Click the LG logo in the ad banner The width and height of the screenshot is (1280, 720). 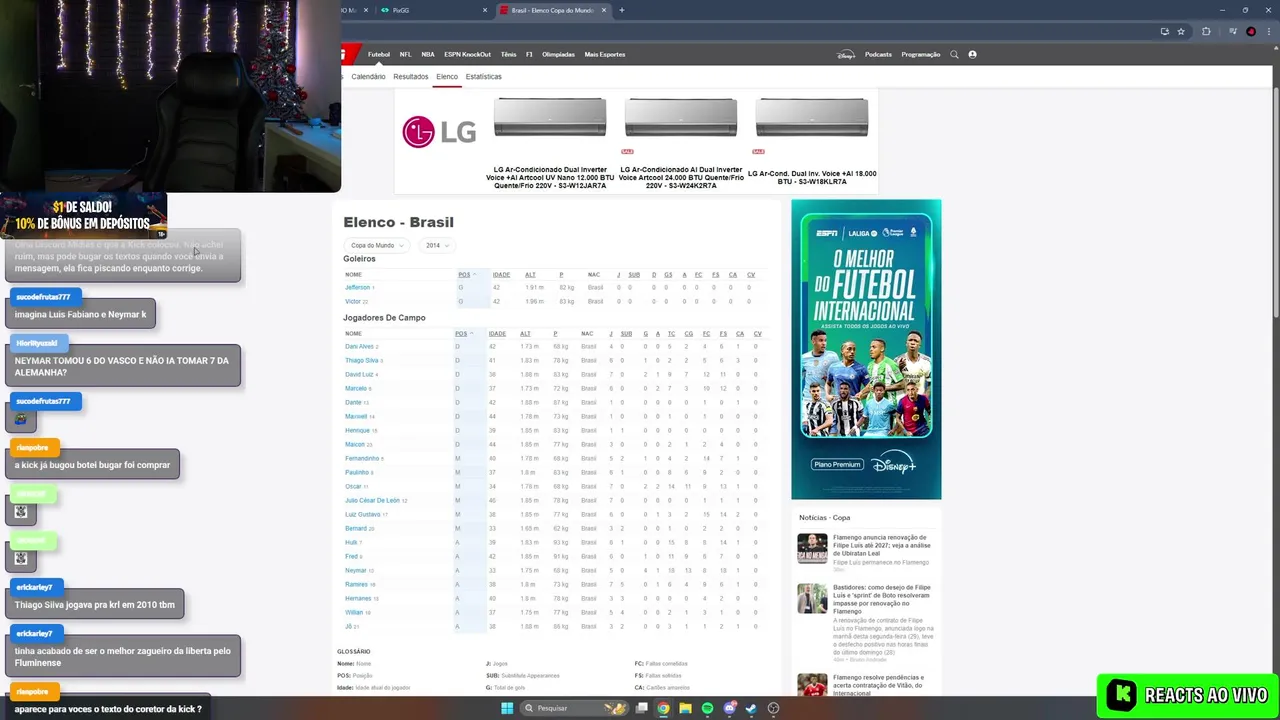(x=439, y=132)
